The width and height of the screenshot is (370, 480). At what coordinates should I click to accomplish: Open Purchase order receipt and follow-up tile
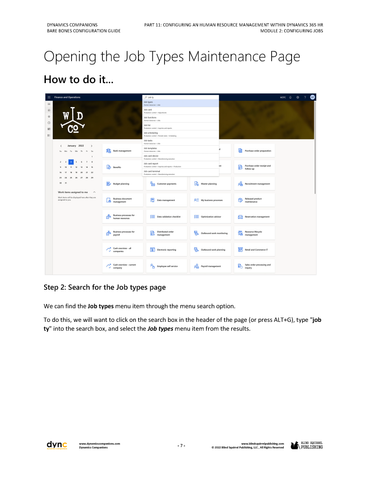point(254,167)
